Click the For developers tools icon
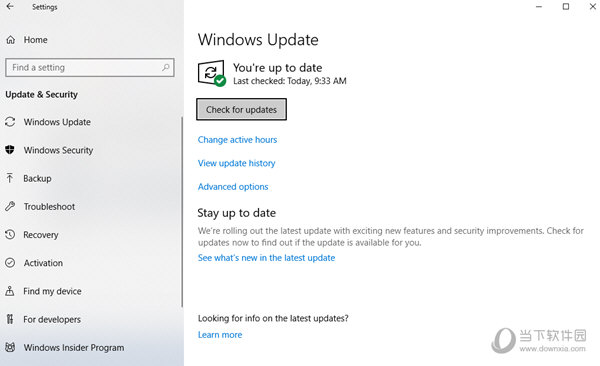This screenshot has height=366, width=600. (x=10, y=319)
